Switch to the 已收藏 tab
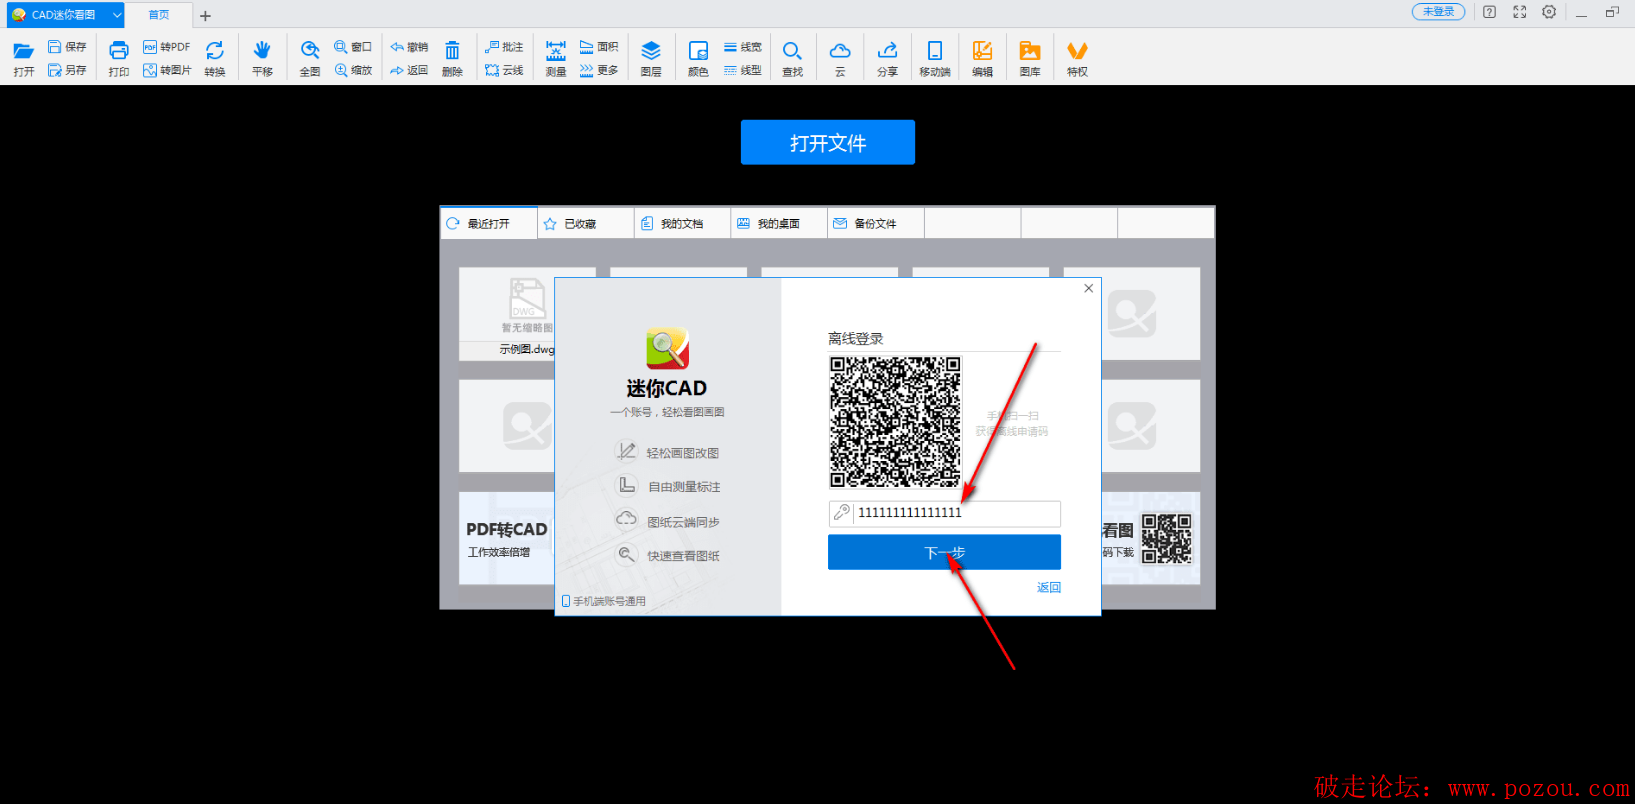The height and width of the screenshot is (804, 1635). pos(585,223)
